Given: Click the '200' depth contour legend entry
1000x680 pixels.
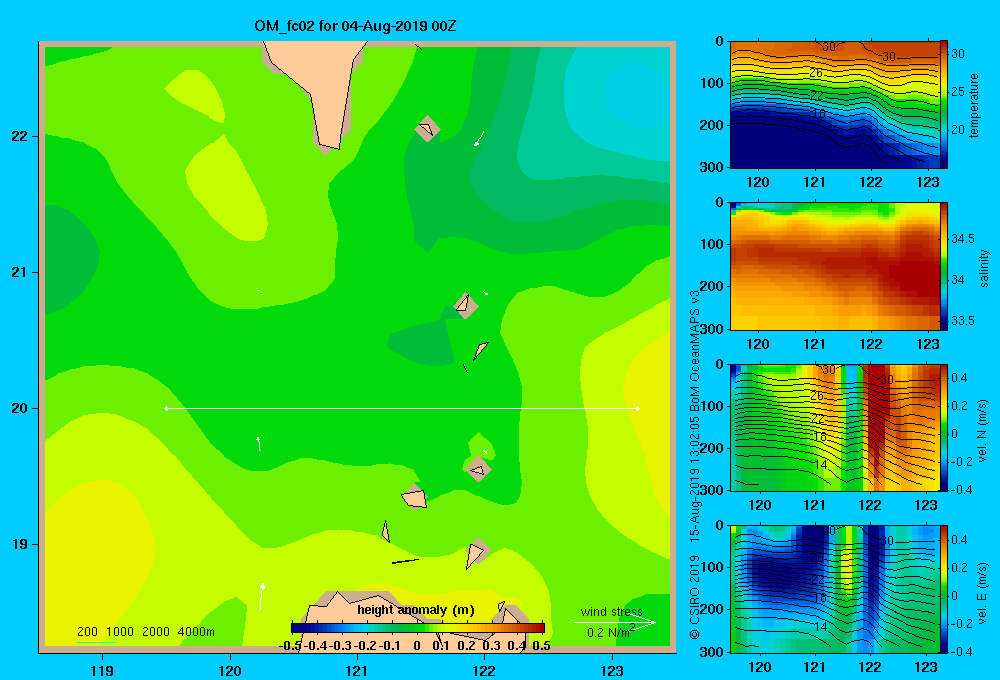Looking at the screenshot, I should click(x=87, y=632).
